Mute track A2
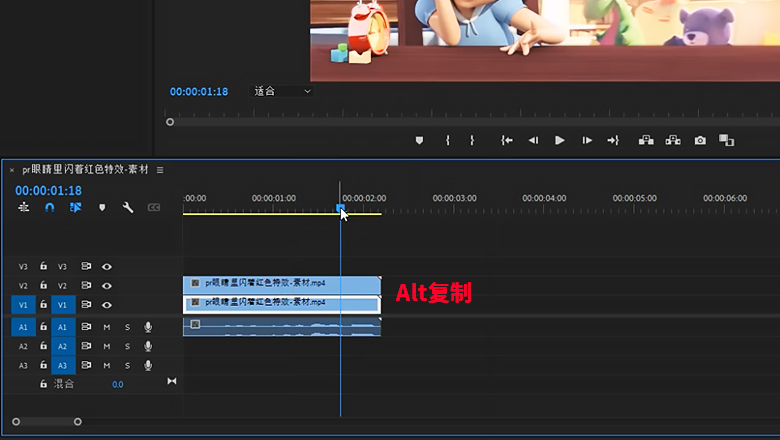Screen dimensions: 780x440 click(106, 347)
